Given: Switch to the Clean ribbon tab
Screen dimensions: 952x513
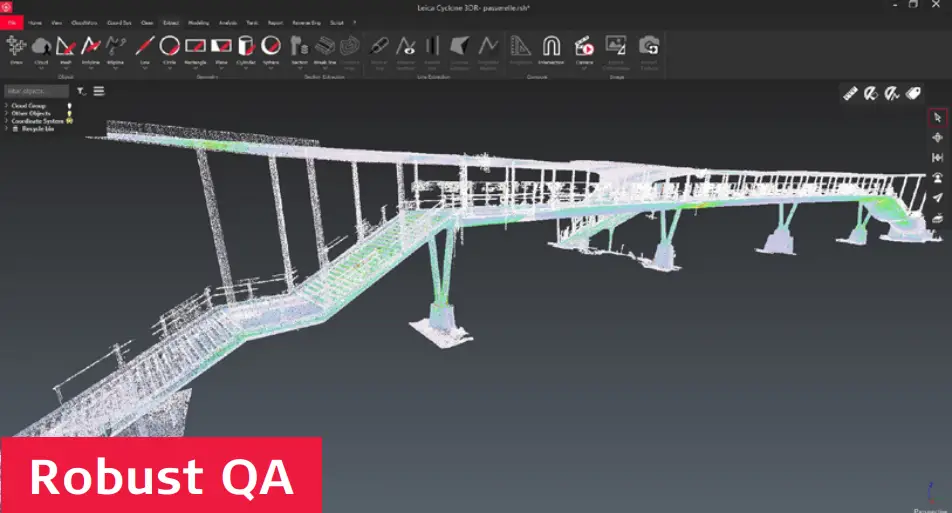Looking at the screenshot, I should coord(148,23).
